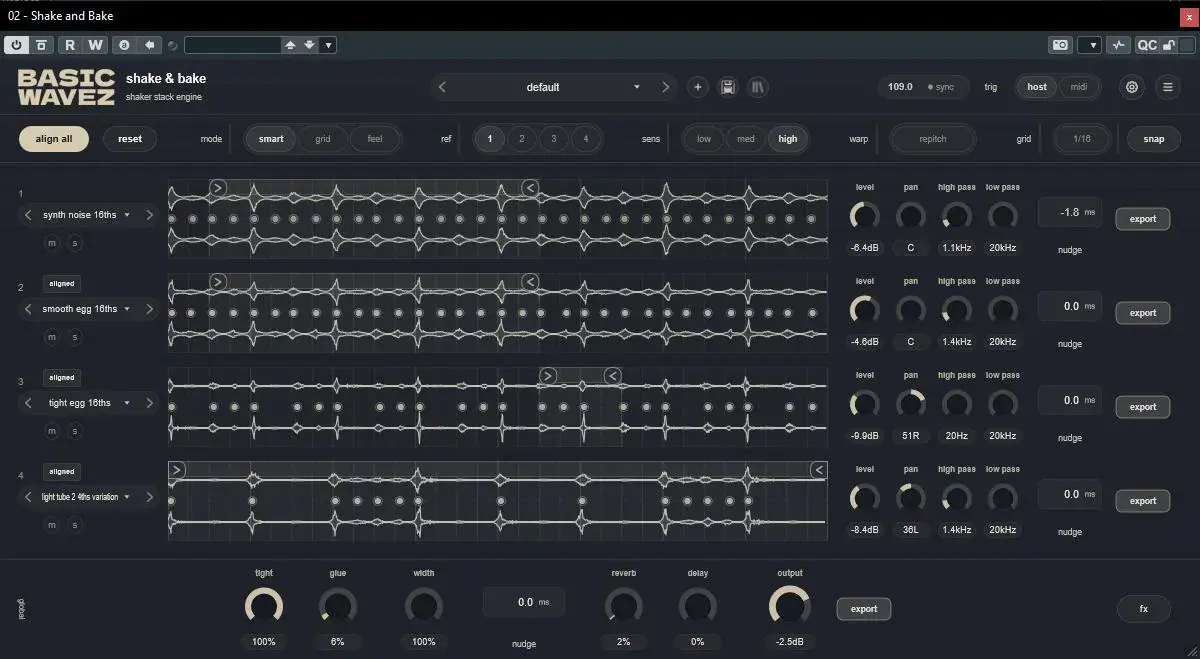Set sensitivity to med
Viewport: 1200px width, 659px height.
click(x=746, y=139)
